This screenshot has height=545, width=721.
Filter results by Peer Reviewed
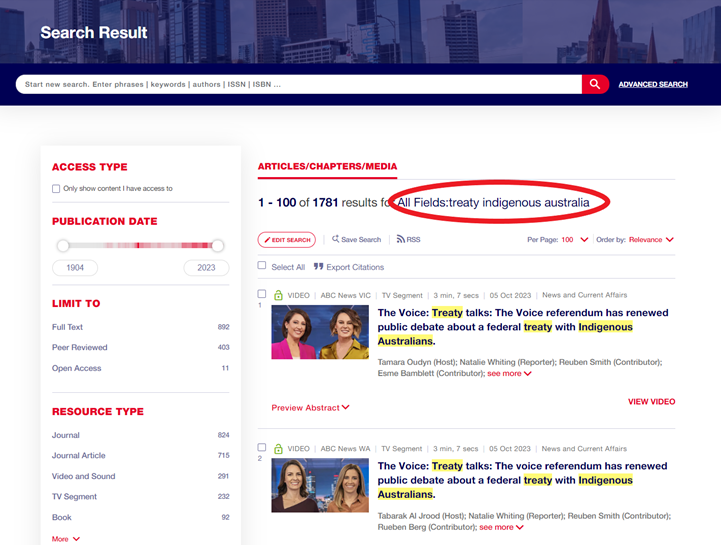[80, 347]
